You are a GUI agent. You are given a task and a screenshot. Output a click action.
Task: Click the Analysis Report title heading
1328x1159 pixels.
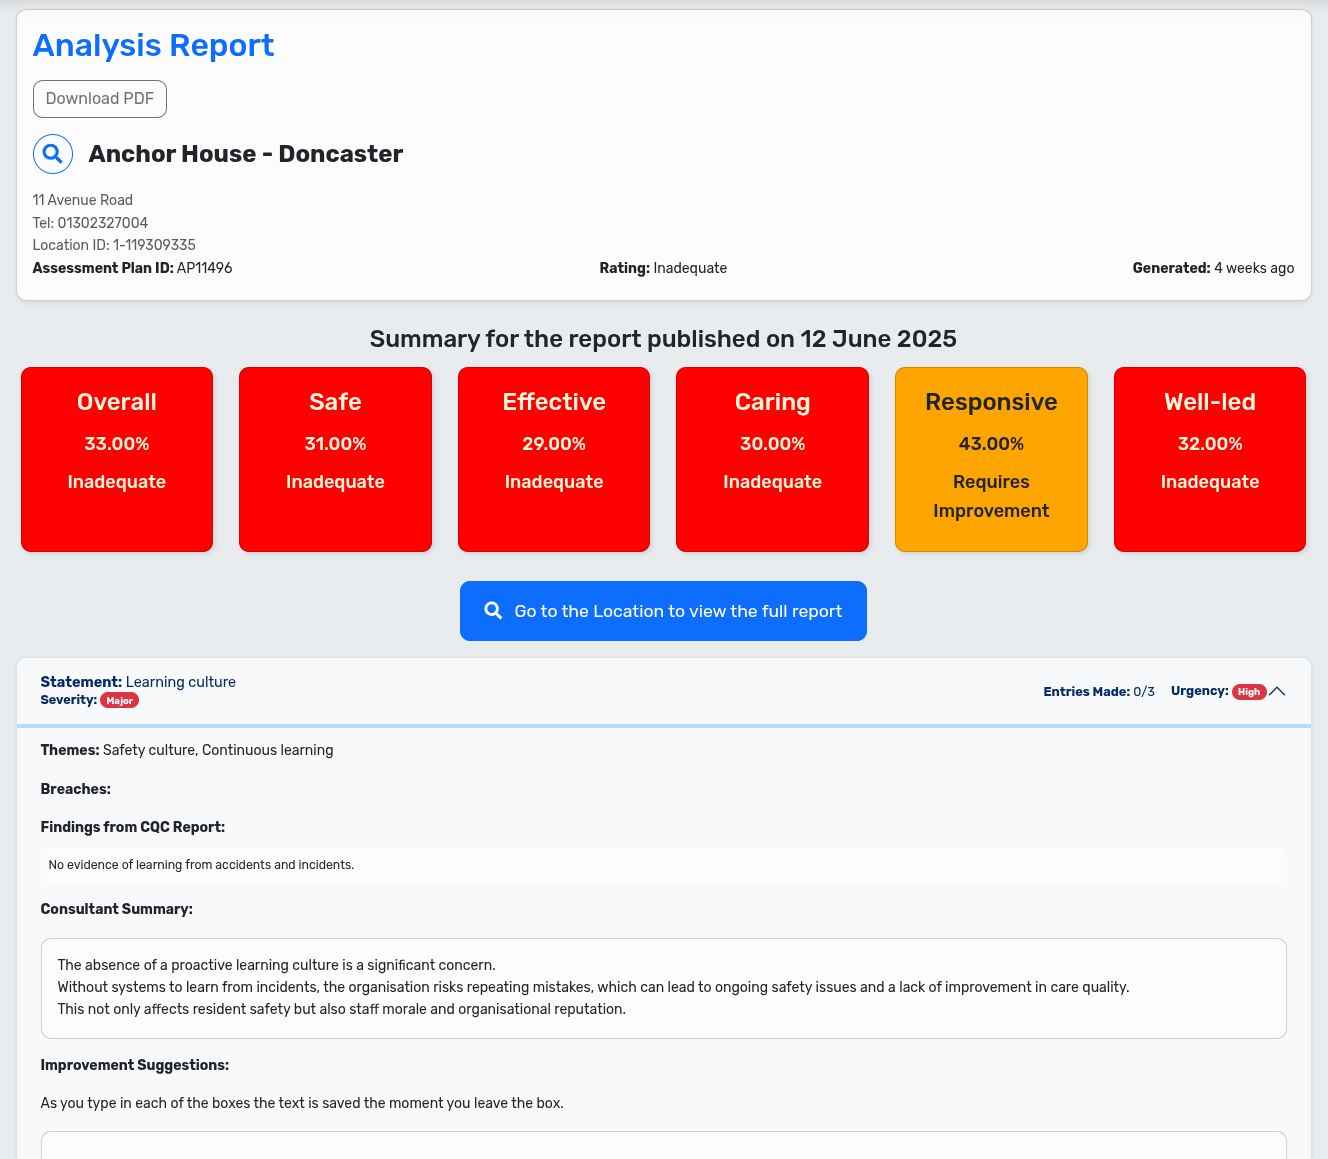click(x=153, y=46)
